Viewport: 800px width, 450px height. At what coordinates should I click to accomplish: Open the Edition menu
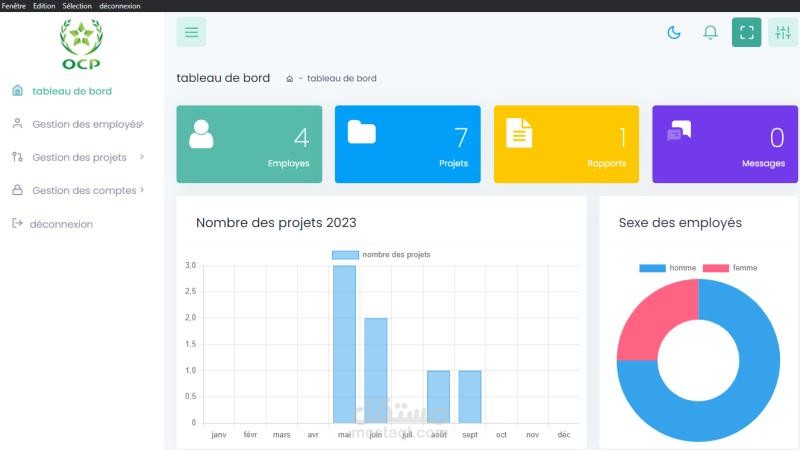[44, 6]
